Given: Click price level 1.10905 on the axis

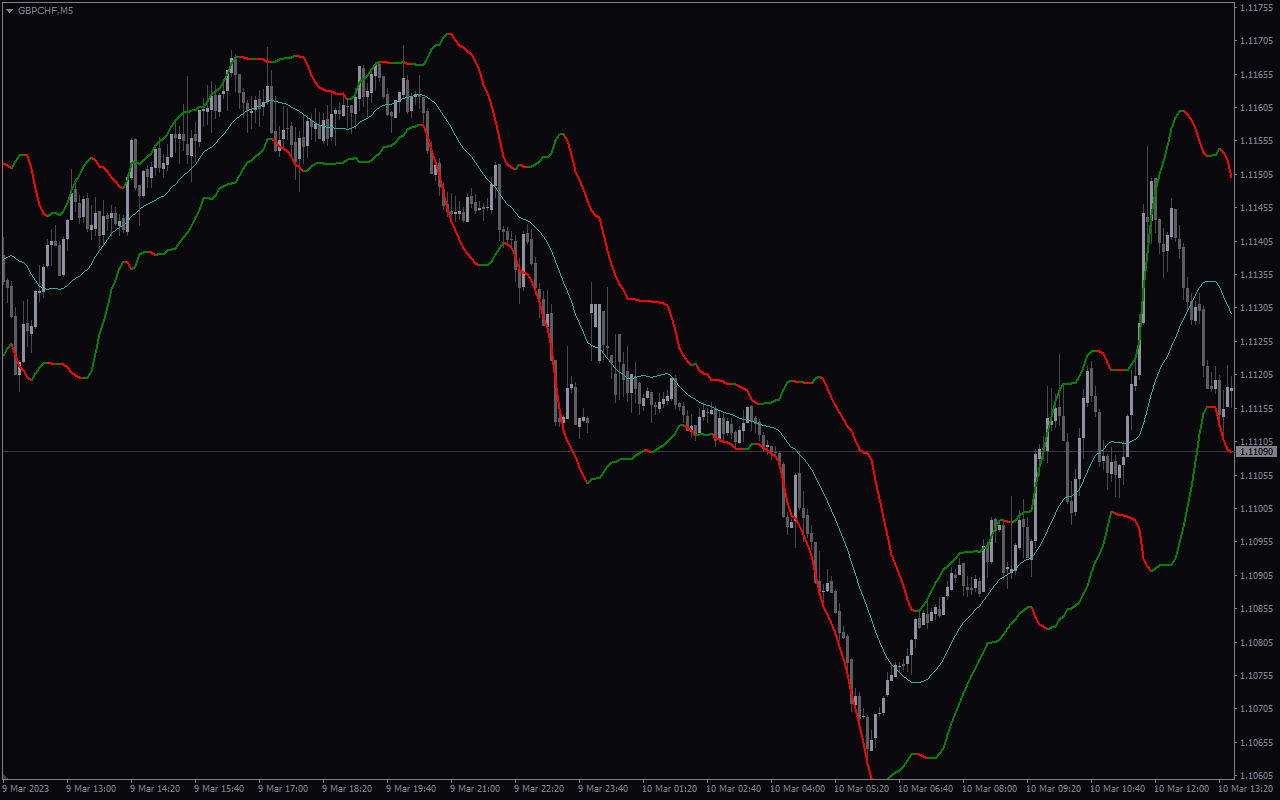Looking at the screenshot, I should tap(1256, 575).
